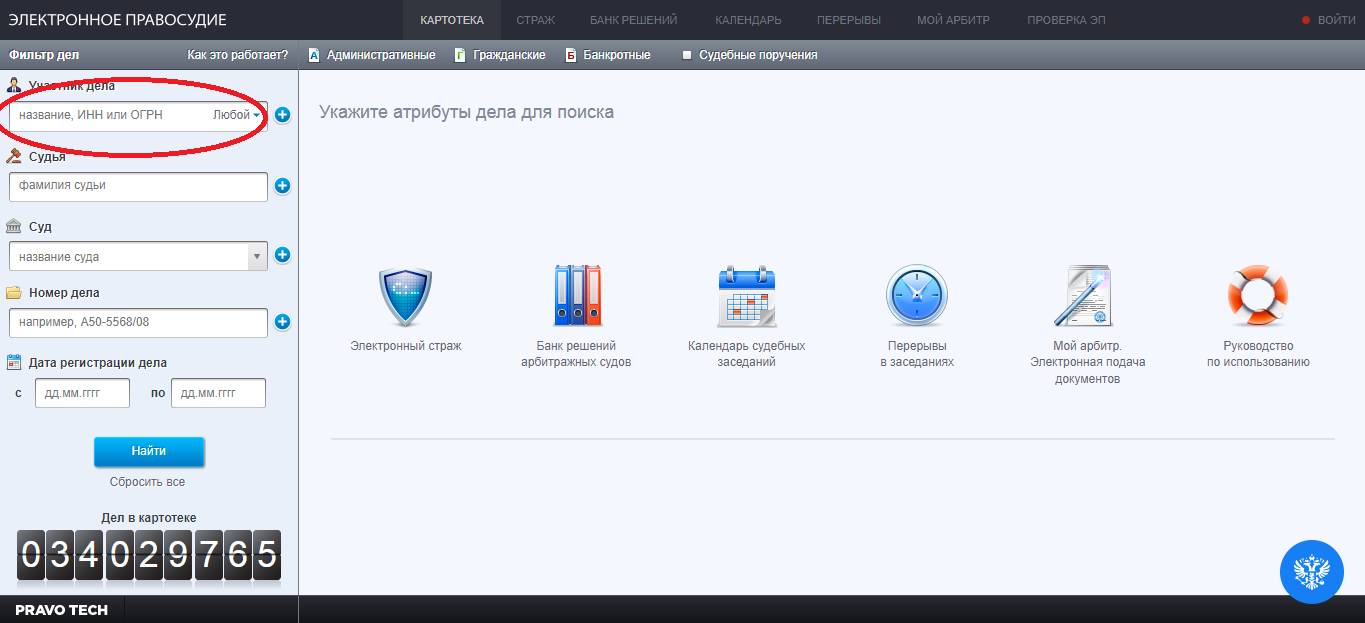Viewport: 1365px width, 623px height.
Task: Click the Сбросить все reset link
Action: tap(148, 482)
